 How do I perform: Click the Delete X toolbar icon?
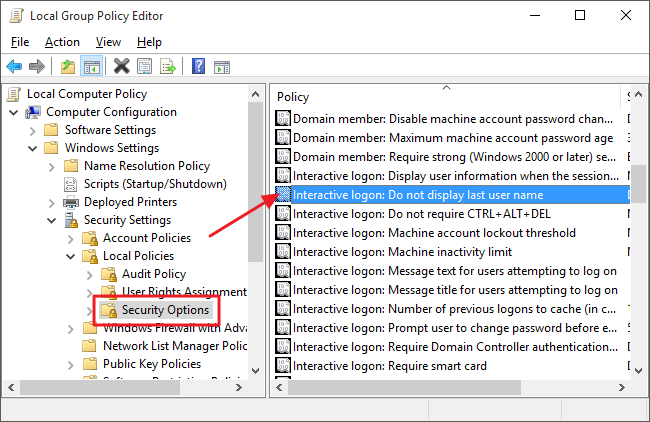click(x=122, y=67)
